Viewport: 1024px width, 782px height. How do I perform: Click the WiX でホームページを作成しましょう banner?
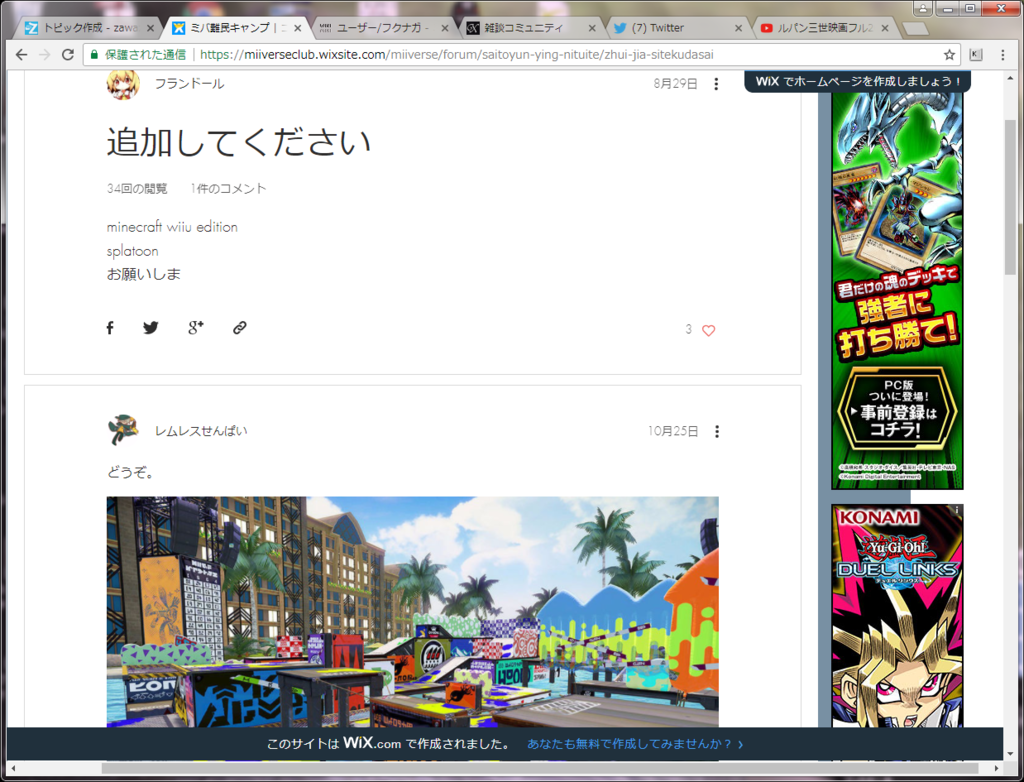point(857,82)
